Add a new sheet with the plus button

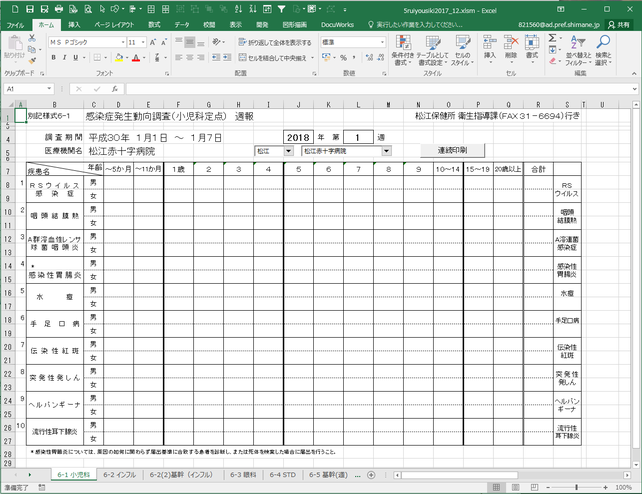point(371,475)
